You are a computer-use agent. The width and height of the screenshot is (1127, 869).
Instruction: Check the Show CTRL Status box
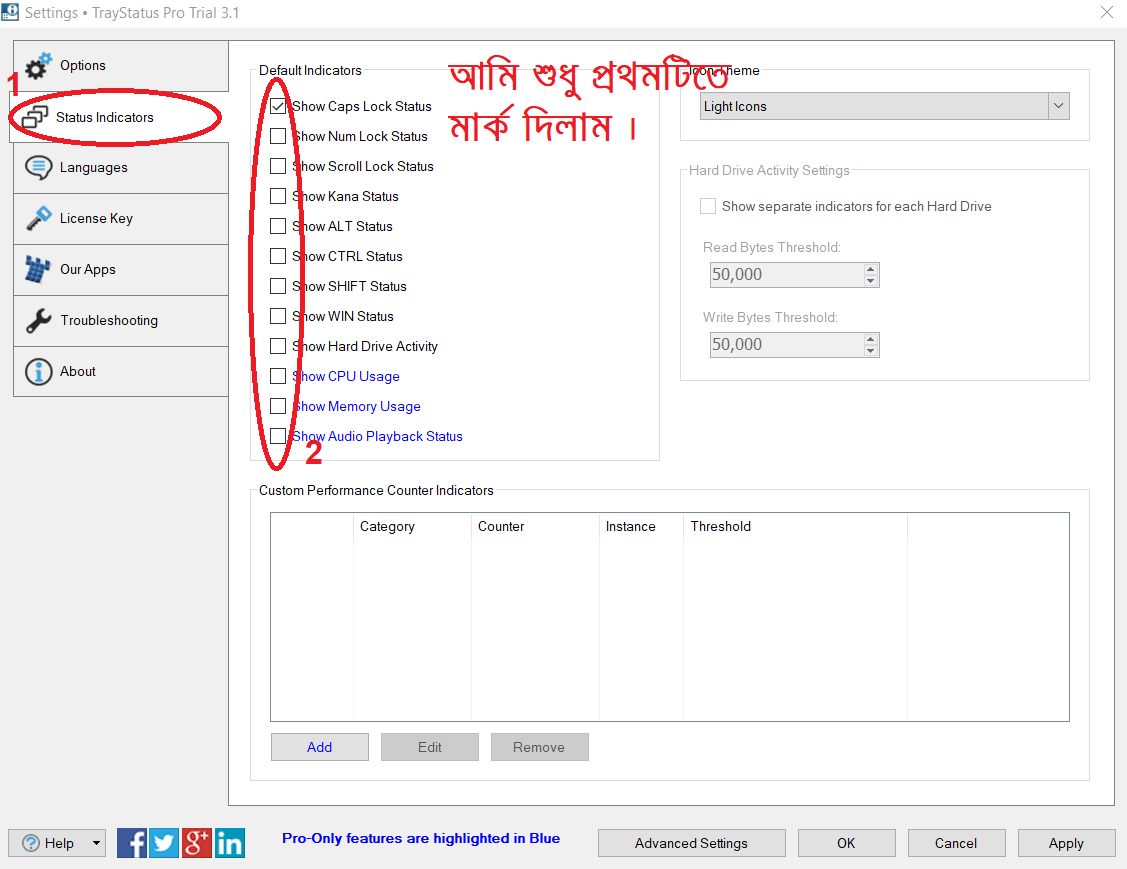click(x=277, y=256)
